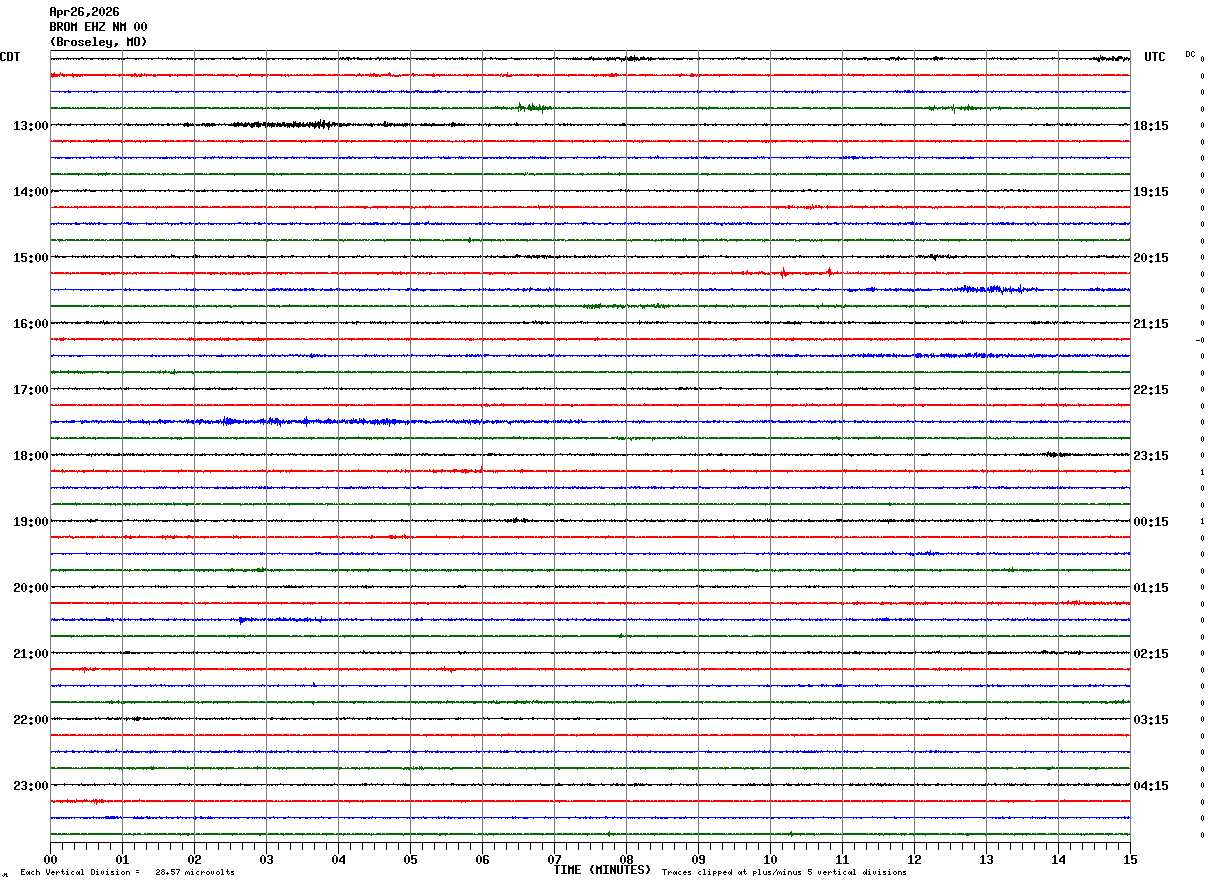Click the 23:00 CDT time label
The image size is (1210, 886).
click(30, 786)
